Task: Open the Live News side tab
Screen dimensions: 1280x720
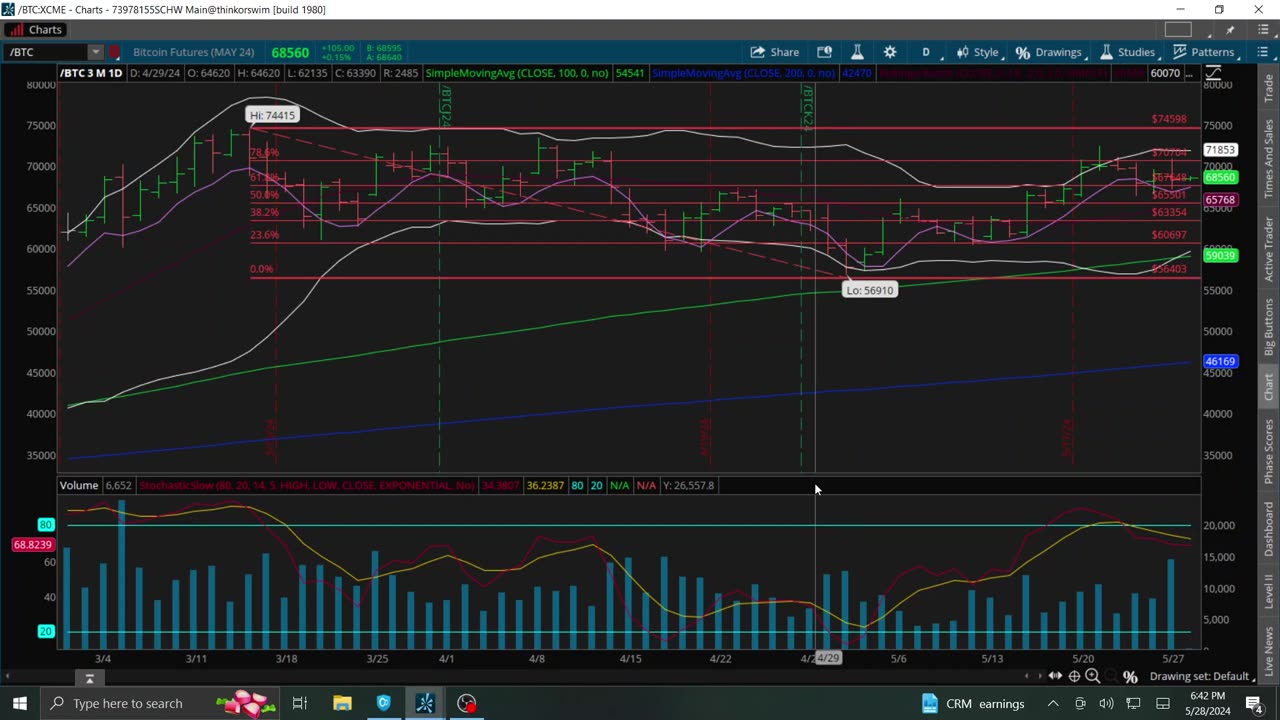Action: pos(1269,651)
